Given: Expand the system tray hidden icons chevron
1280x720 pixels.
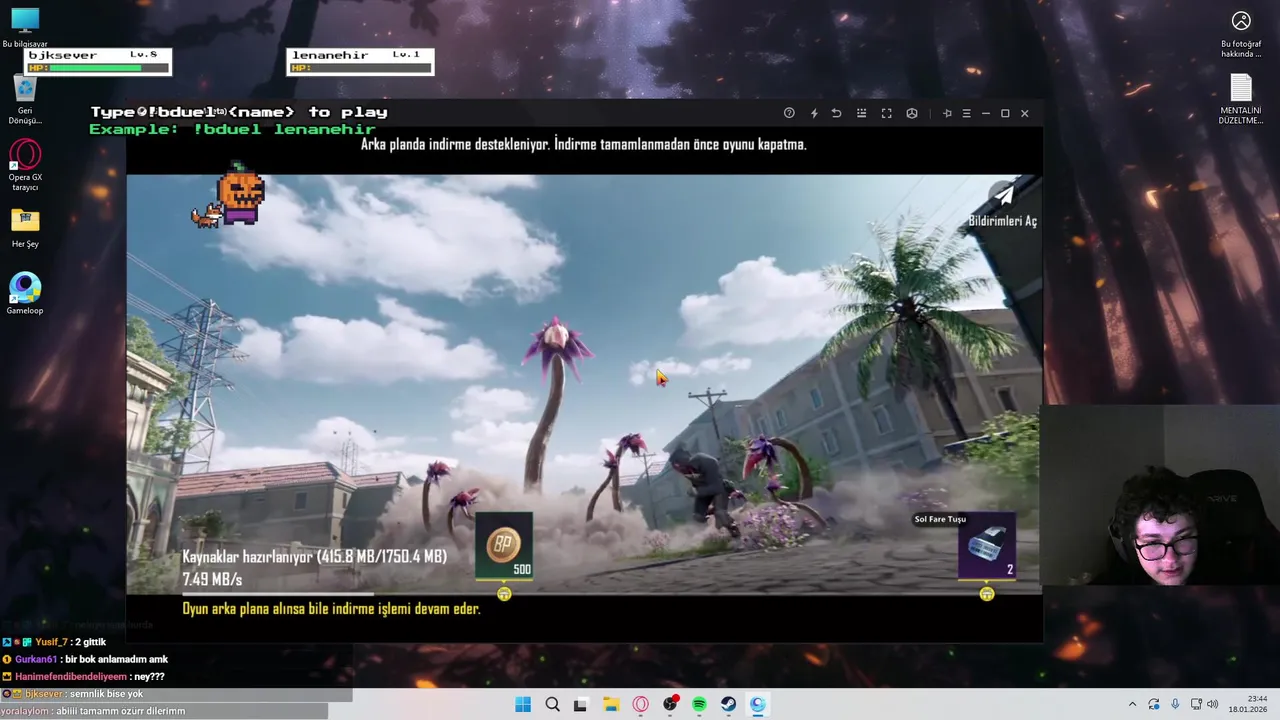Looking at the screenshot, I should tap(1132, 704).
